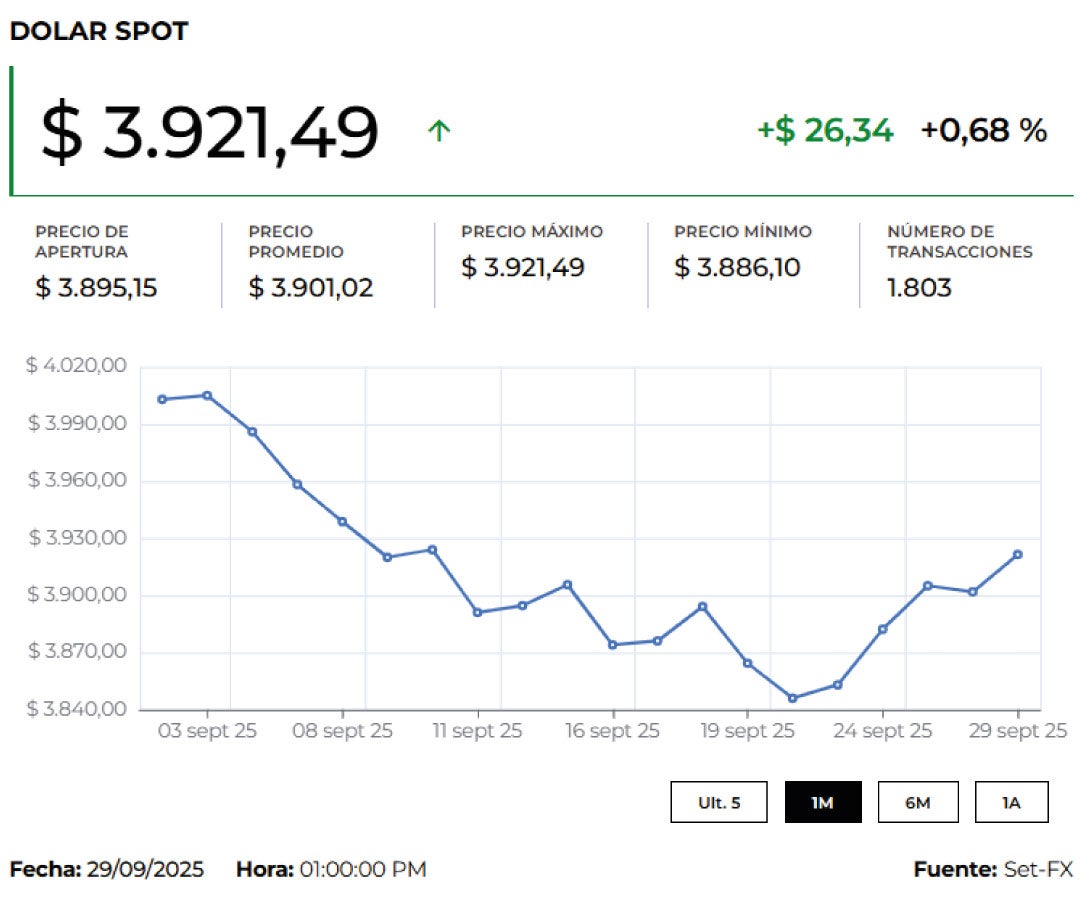Click the $ 3.930,00 y-axis label
Image resolution: width=1080 pixels, height=900 pixels.
coord(77,538)
